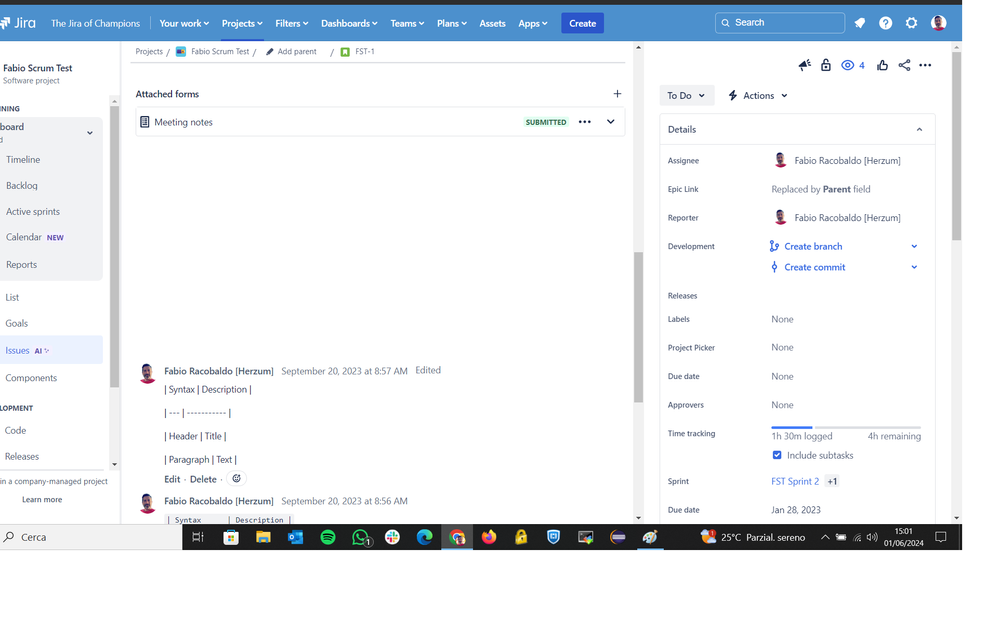Click the Create branch icon
Screen dimensions: 998x624
[774, 246]
